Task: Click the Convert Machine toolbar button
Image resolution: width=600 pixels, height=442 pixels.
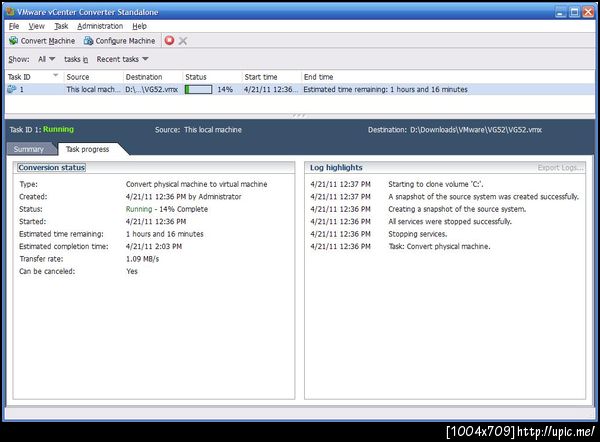Action: (42, 41)
